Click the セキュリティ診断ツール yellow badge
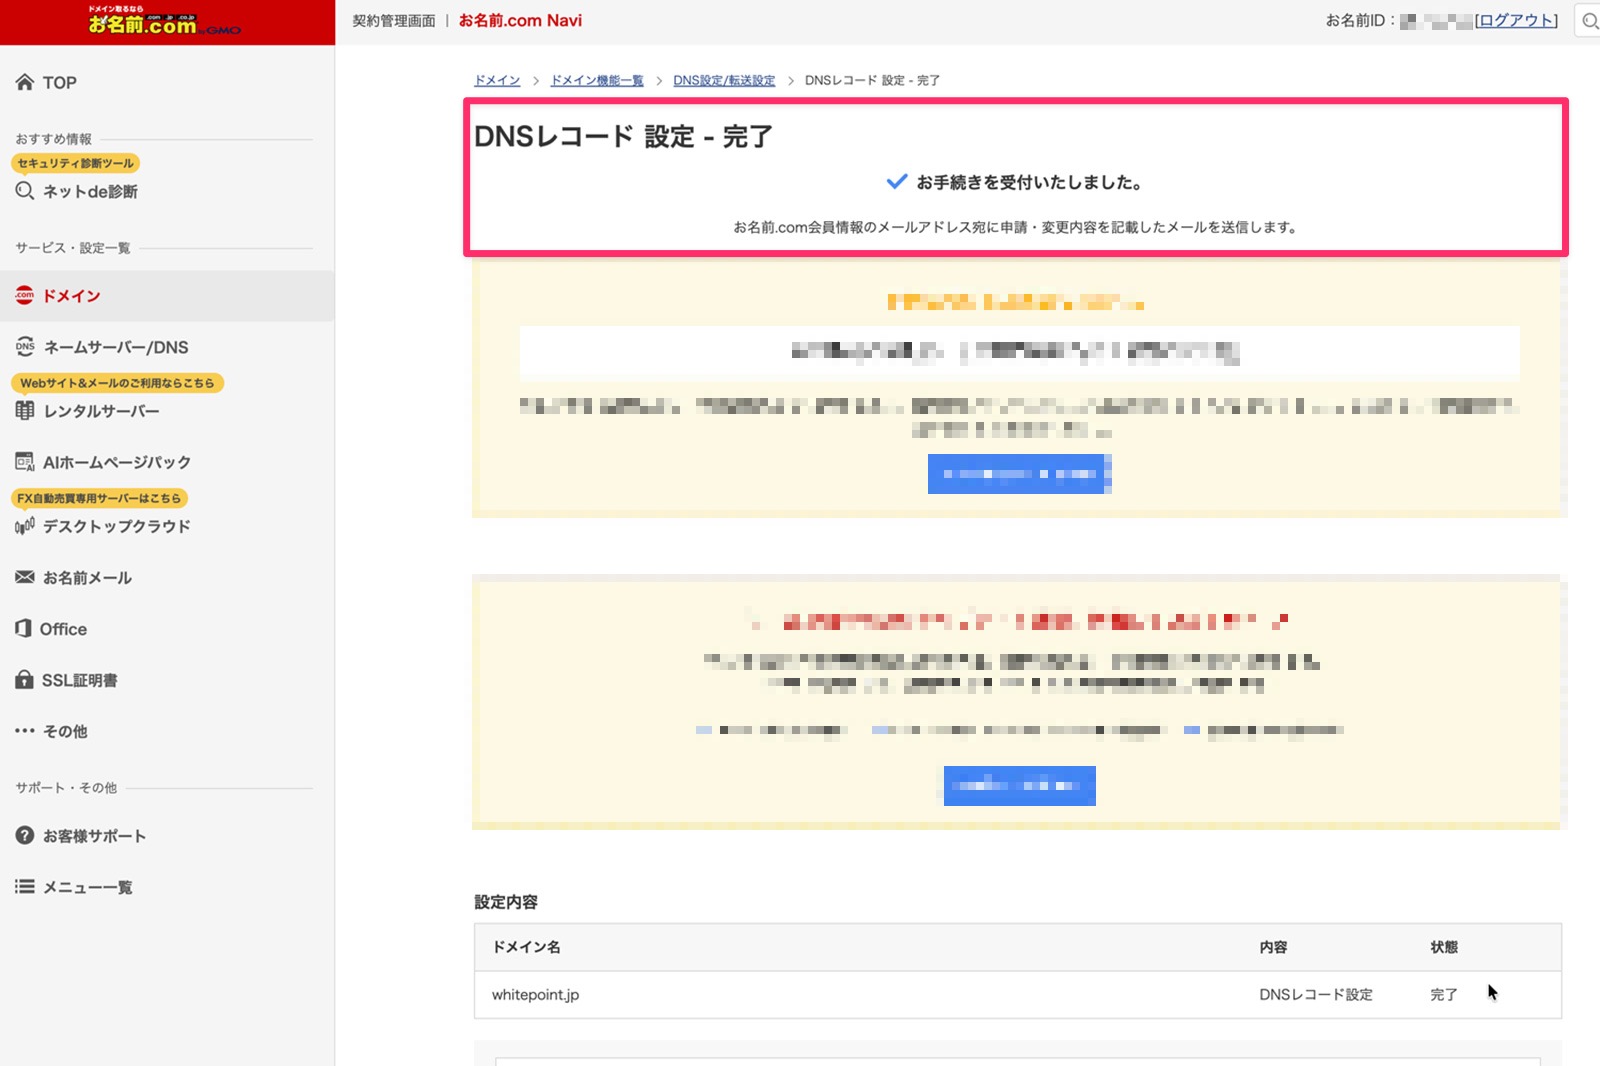This screenshot has width=1600, height=1066. [x=75, y=163]
